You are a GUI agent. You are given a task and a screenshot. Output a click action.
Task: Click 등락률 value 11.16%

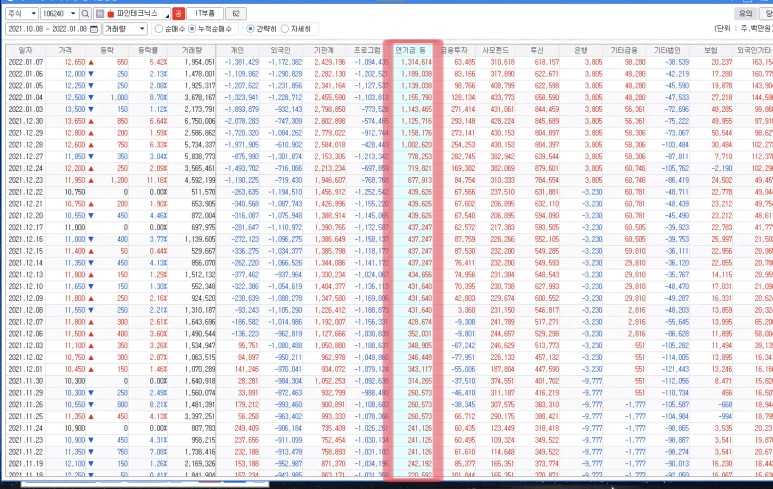pyautogui.click(x=158, y=180)
